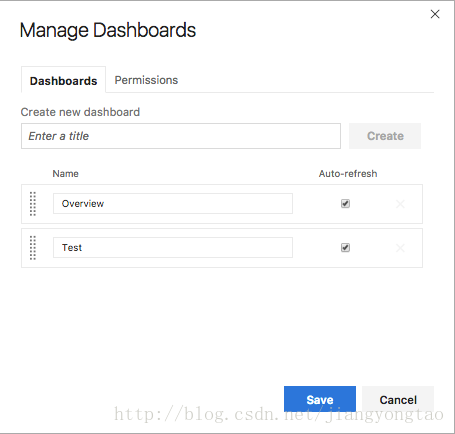Grab the Overview row drag handle

33,204
